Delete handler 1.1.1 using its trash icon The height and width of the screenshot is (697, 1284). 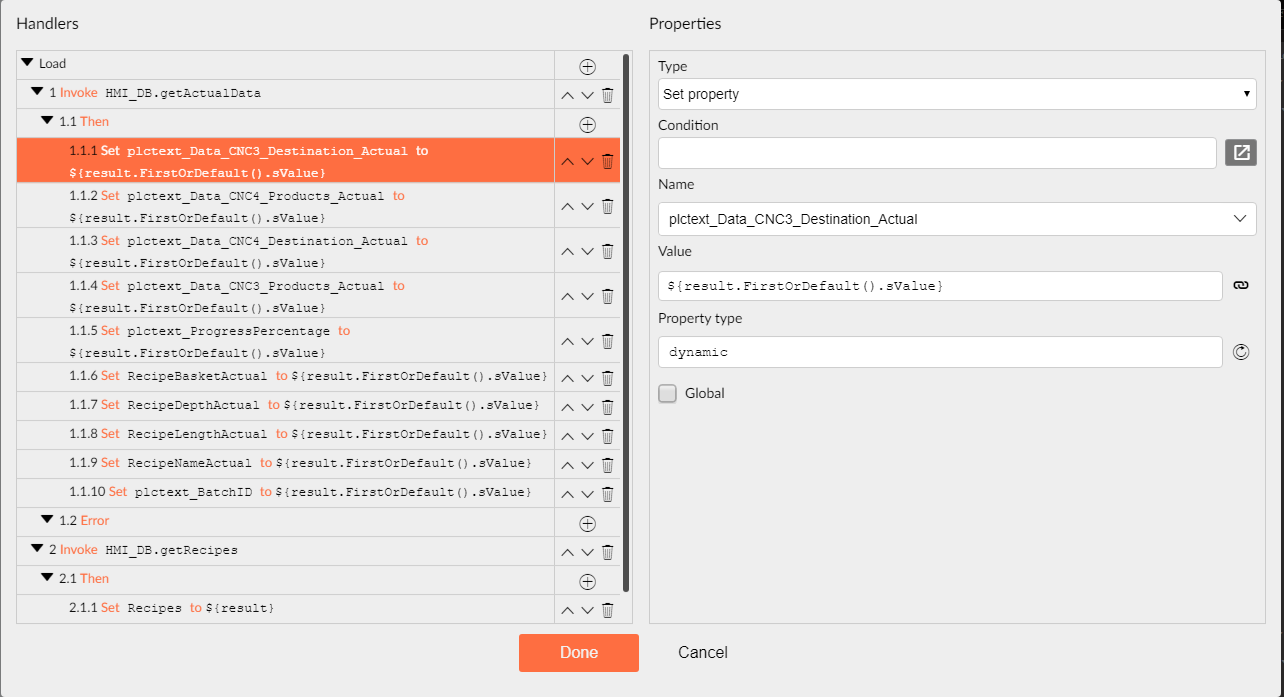click(607, 160)
